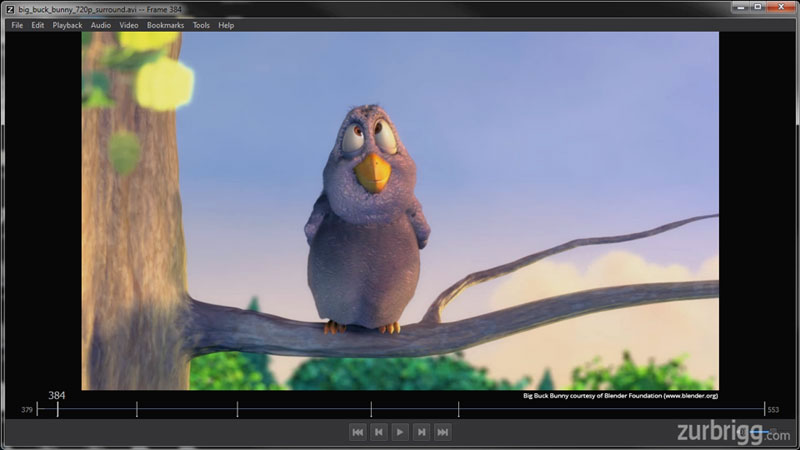Open the Tools menu
Image resolution: width=800 pixels, height=450 pixels.
201,25
